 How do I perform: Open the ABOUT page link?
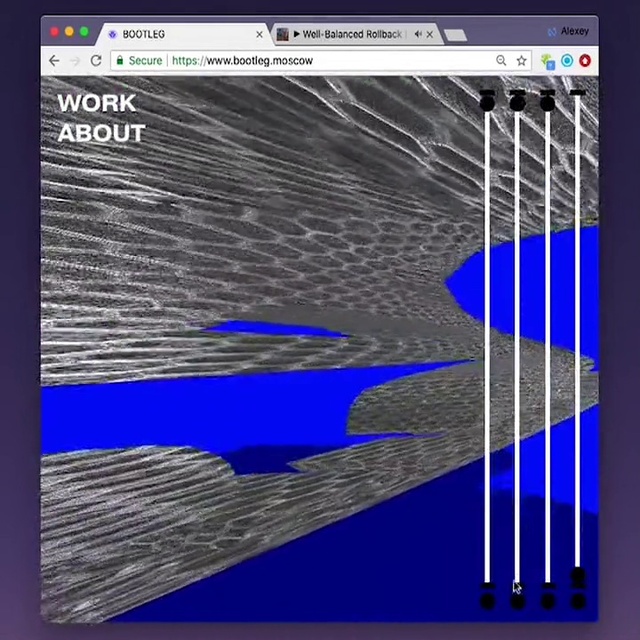[101, 133]
